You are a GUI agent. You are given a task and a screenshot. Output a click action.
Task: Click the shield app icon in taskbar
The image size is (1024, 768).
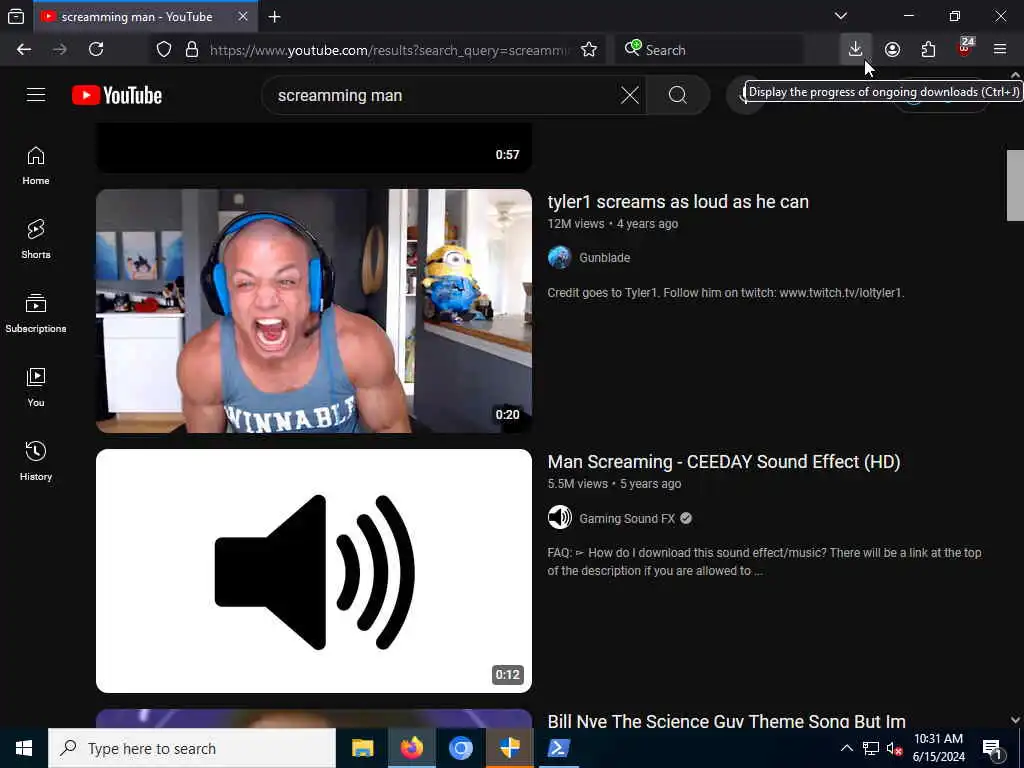[509, 748]
